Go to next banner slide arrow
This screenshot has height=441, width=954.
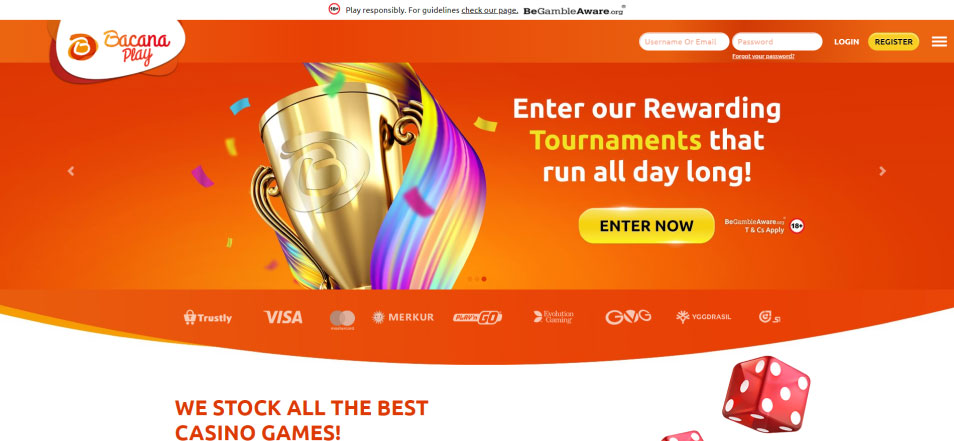pyautogui.click(x=882, y=172)
